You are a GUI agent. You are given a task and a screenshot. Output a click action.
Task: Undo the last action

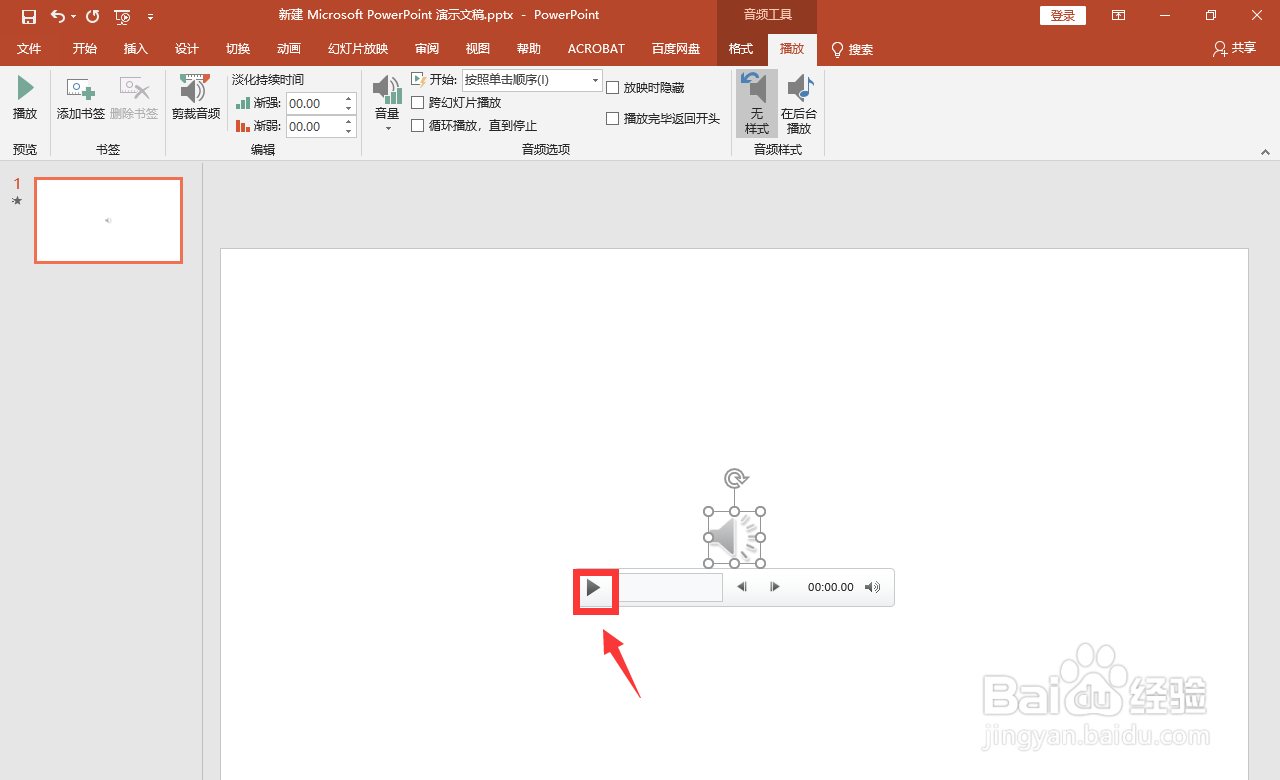coord(57,16)
